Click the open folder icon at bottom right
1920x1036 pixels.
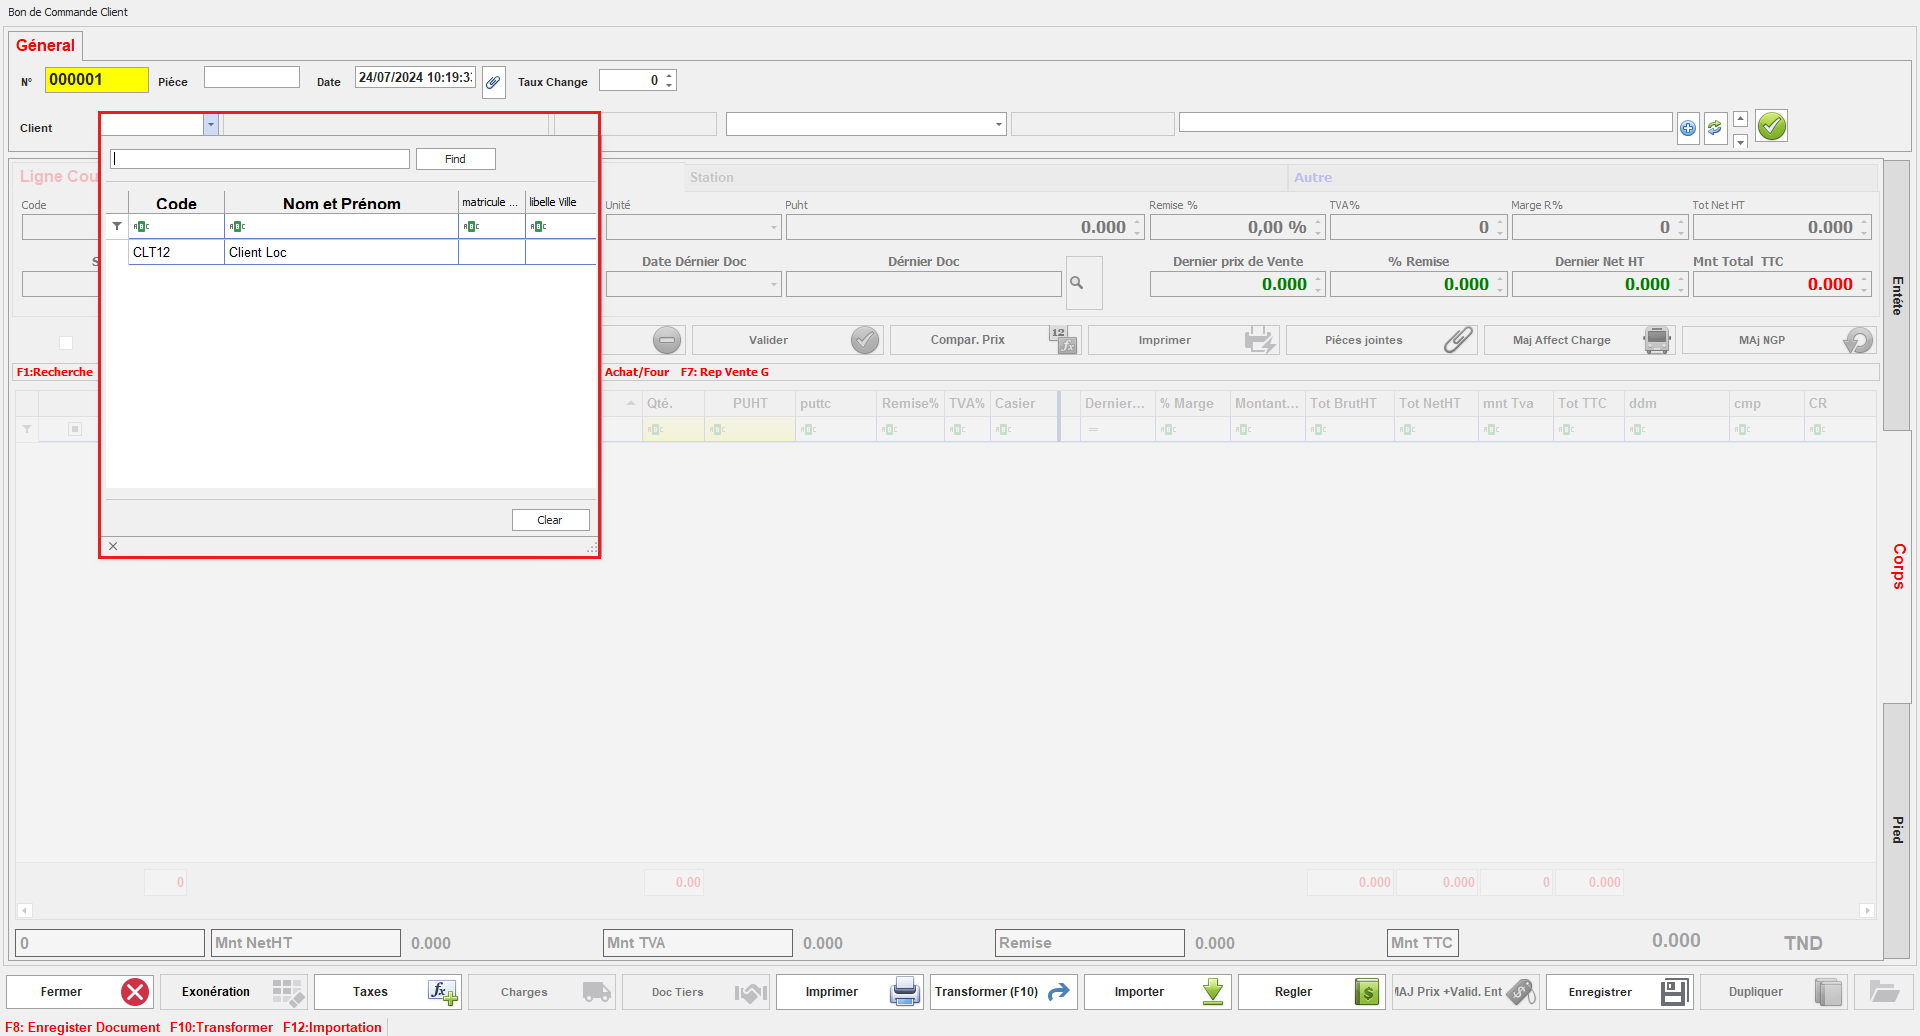click(x=1884, y=992)
